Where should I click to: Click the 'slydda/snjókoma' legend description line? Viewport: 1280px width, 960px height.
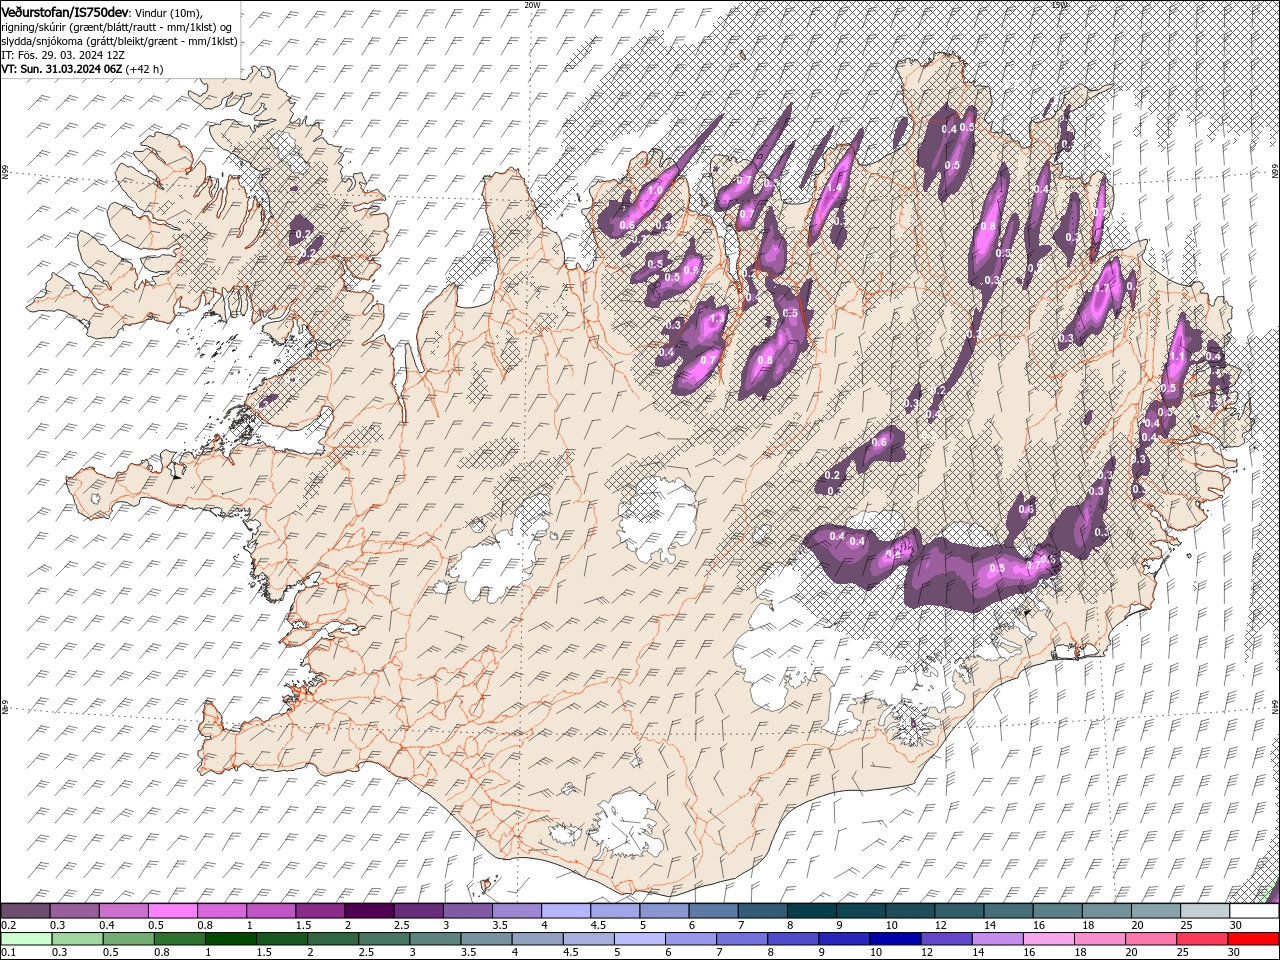(x=119, y=40)
